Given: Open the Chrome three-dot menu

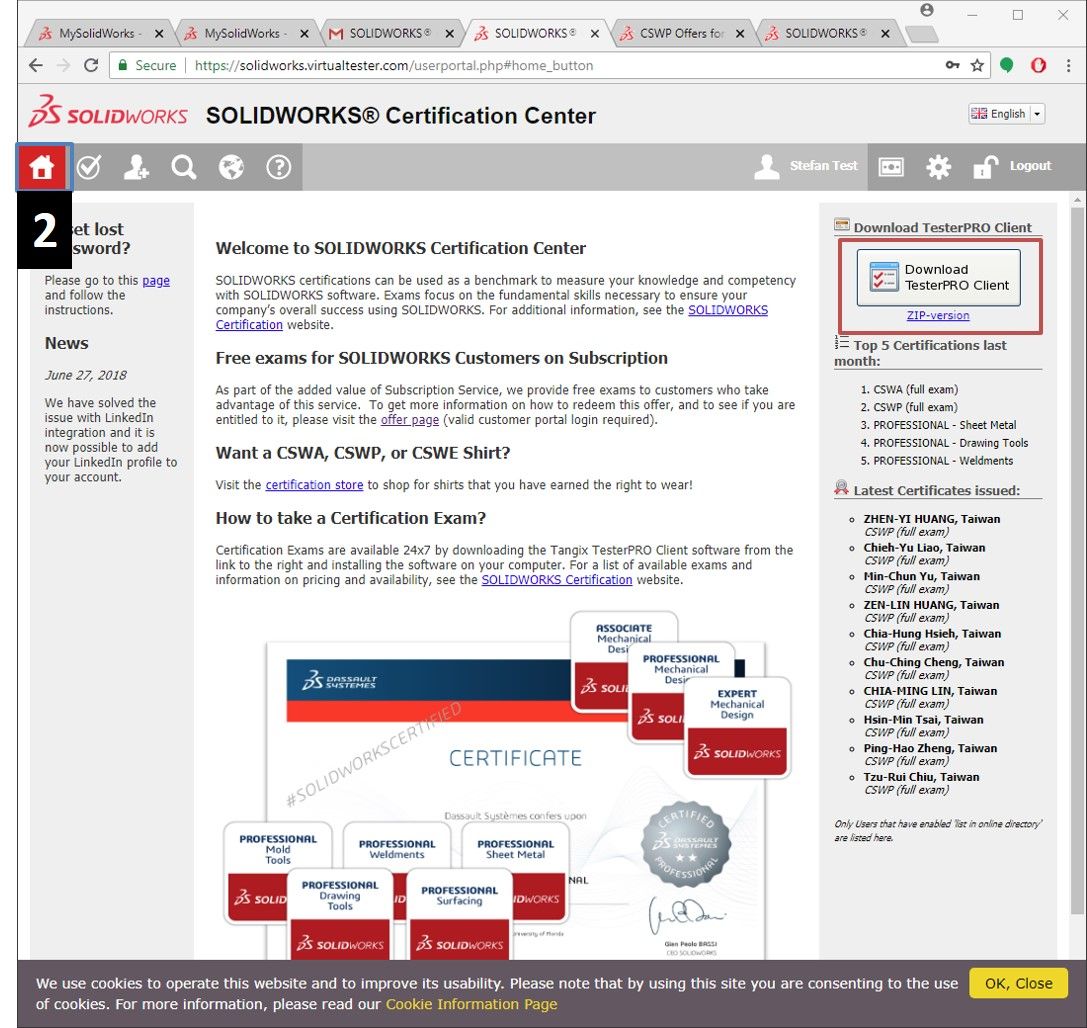Looking at the screenshot, I should pos(1069,66).
